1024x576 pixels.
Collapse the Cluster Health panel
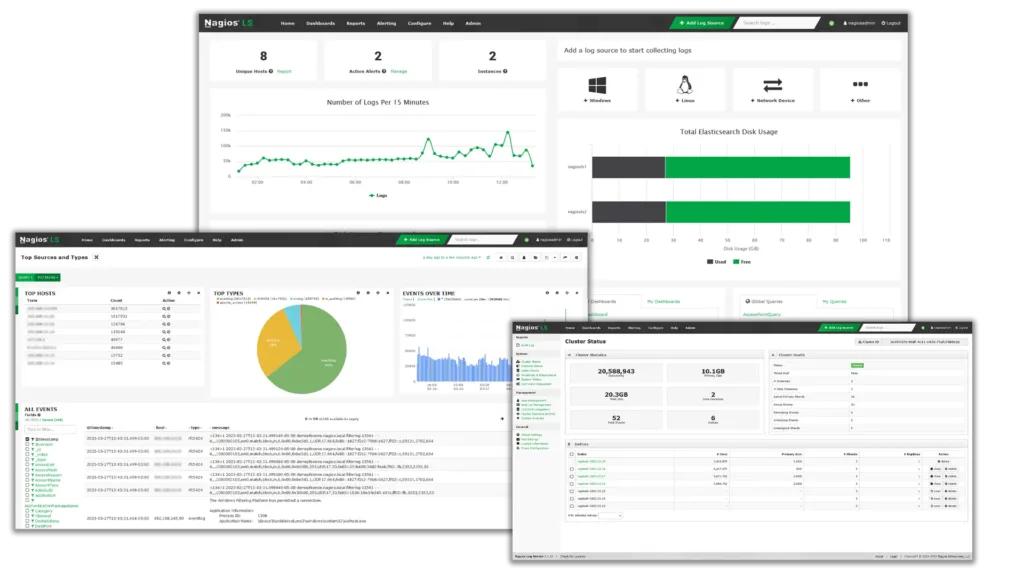click(773, 355)
